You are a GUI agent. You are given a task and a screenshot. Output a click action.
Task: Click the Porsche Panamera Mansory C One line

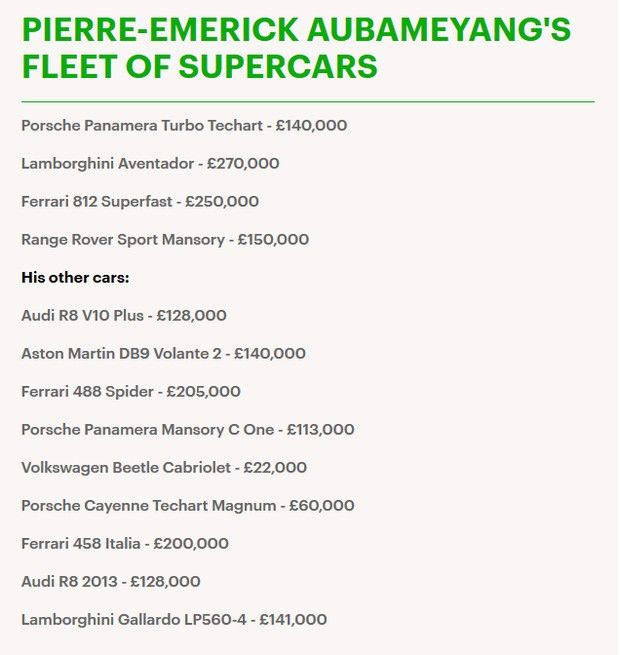pyautogui.click(x=188, y=430)
